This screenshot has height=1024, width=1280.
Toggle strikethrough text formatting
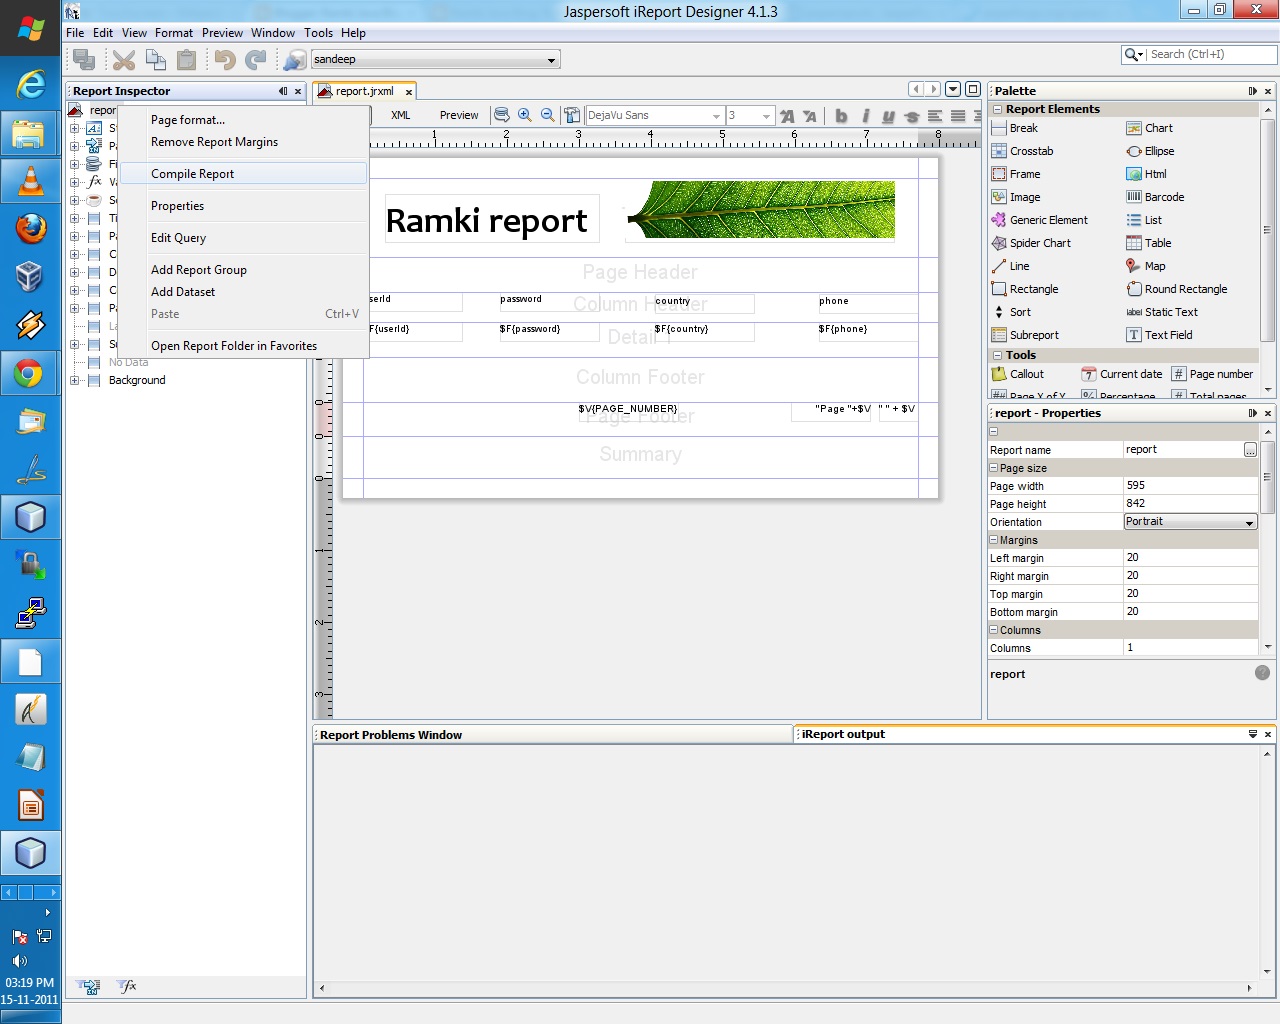point(911,116)
